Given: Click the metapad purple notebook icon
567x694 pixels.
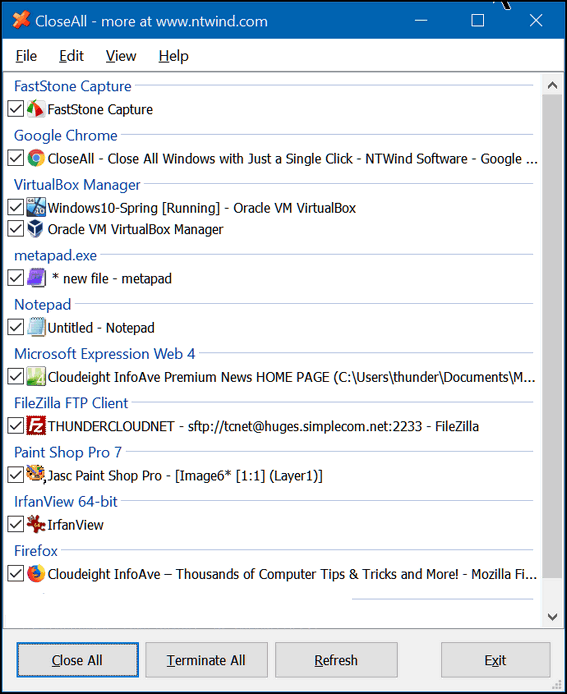Looking at the screenshot, I should (x=36, y=278).
